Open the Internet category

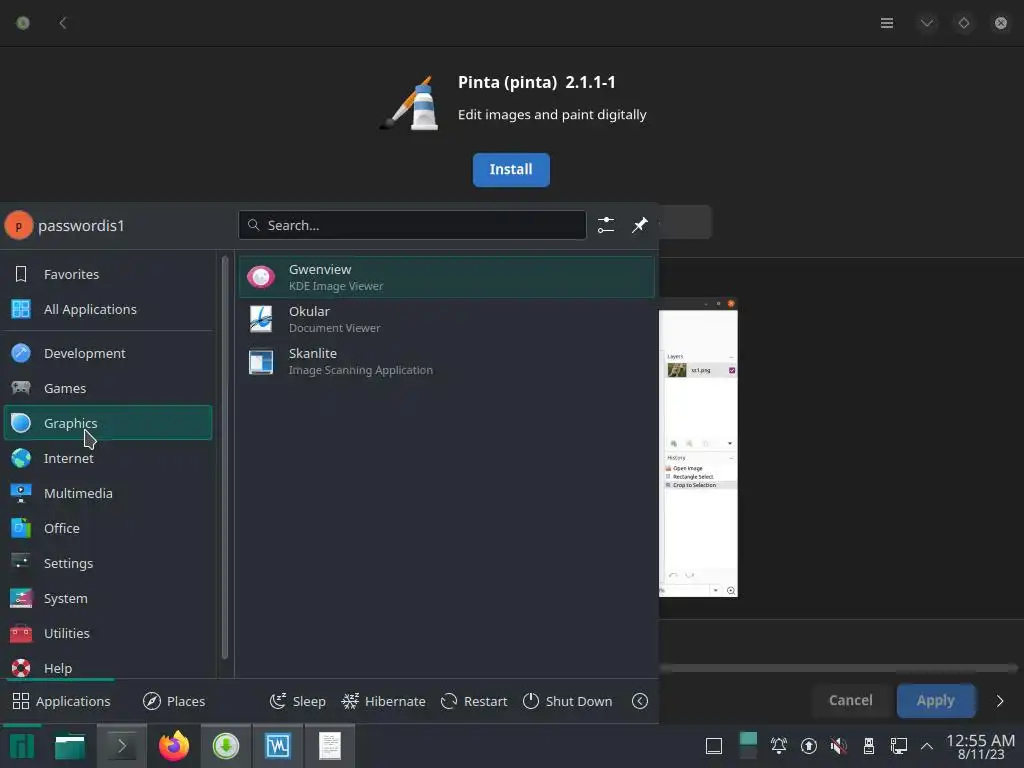[x=108, y=458]
